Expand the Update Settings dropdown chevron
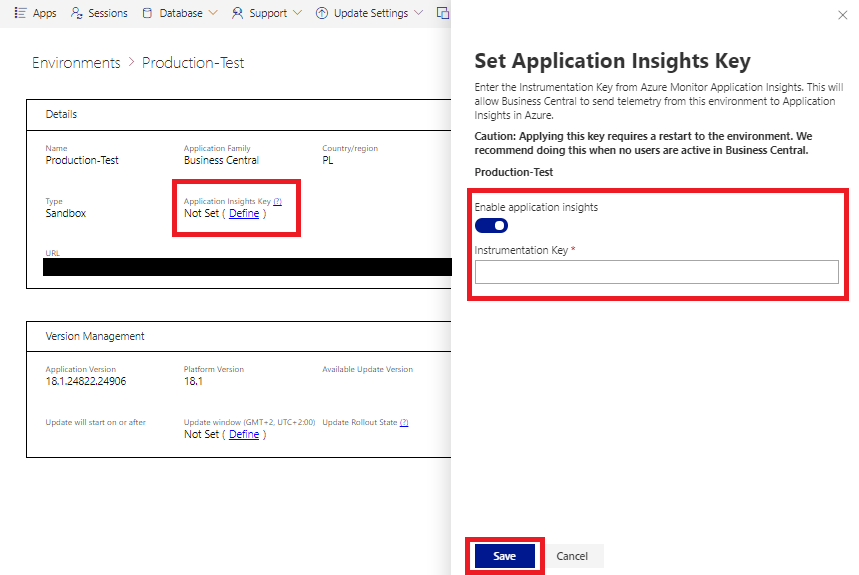This screenshot has height=575, width=859. [x=419, y=13]
